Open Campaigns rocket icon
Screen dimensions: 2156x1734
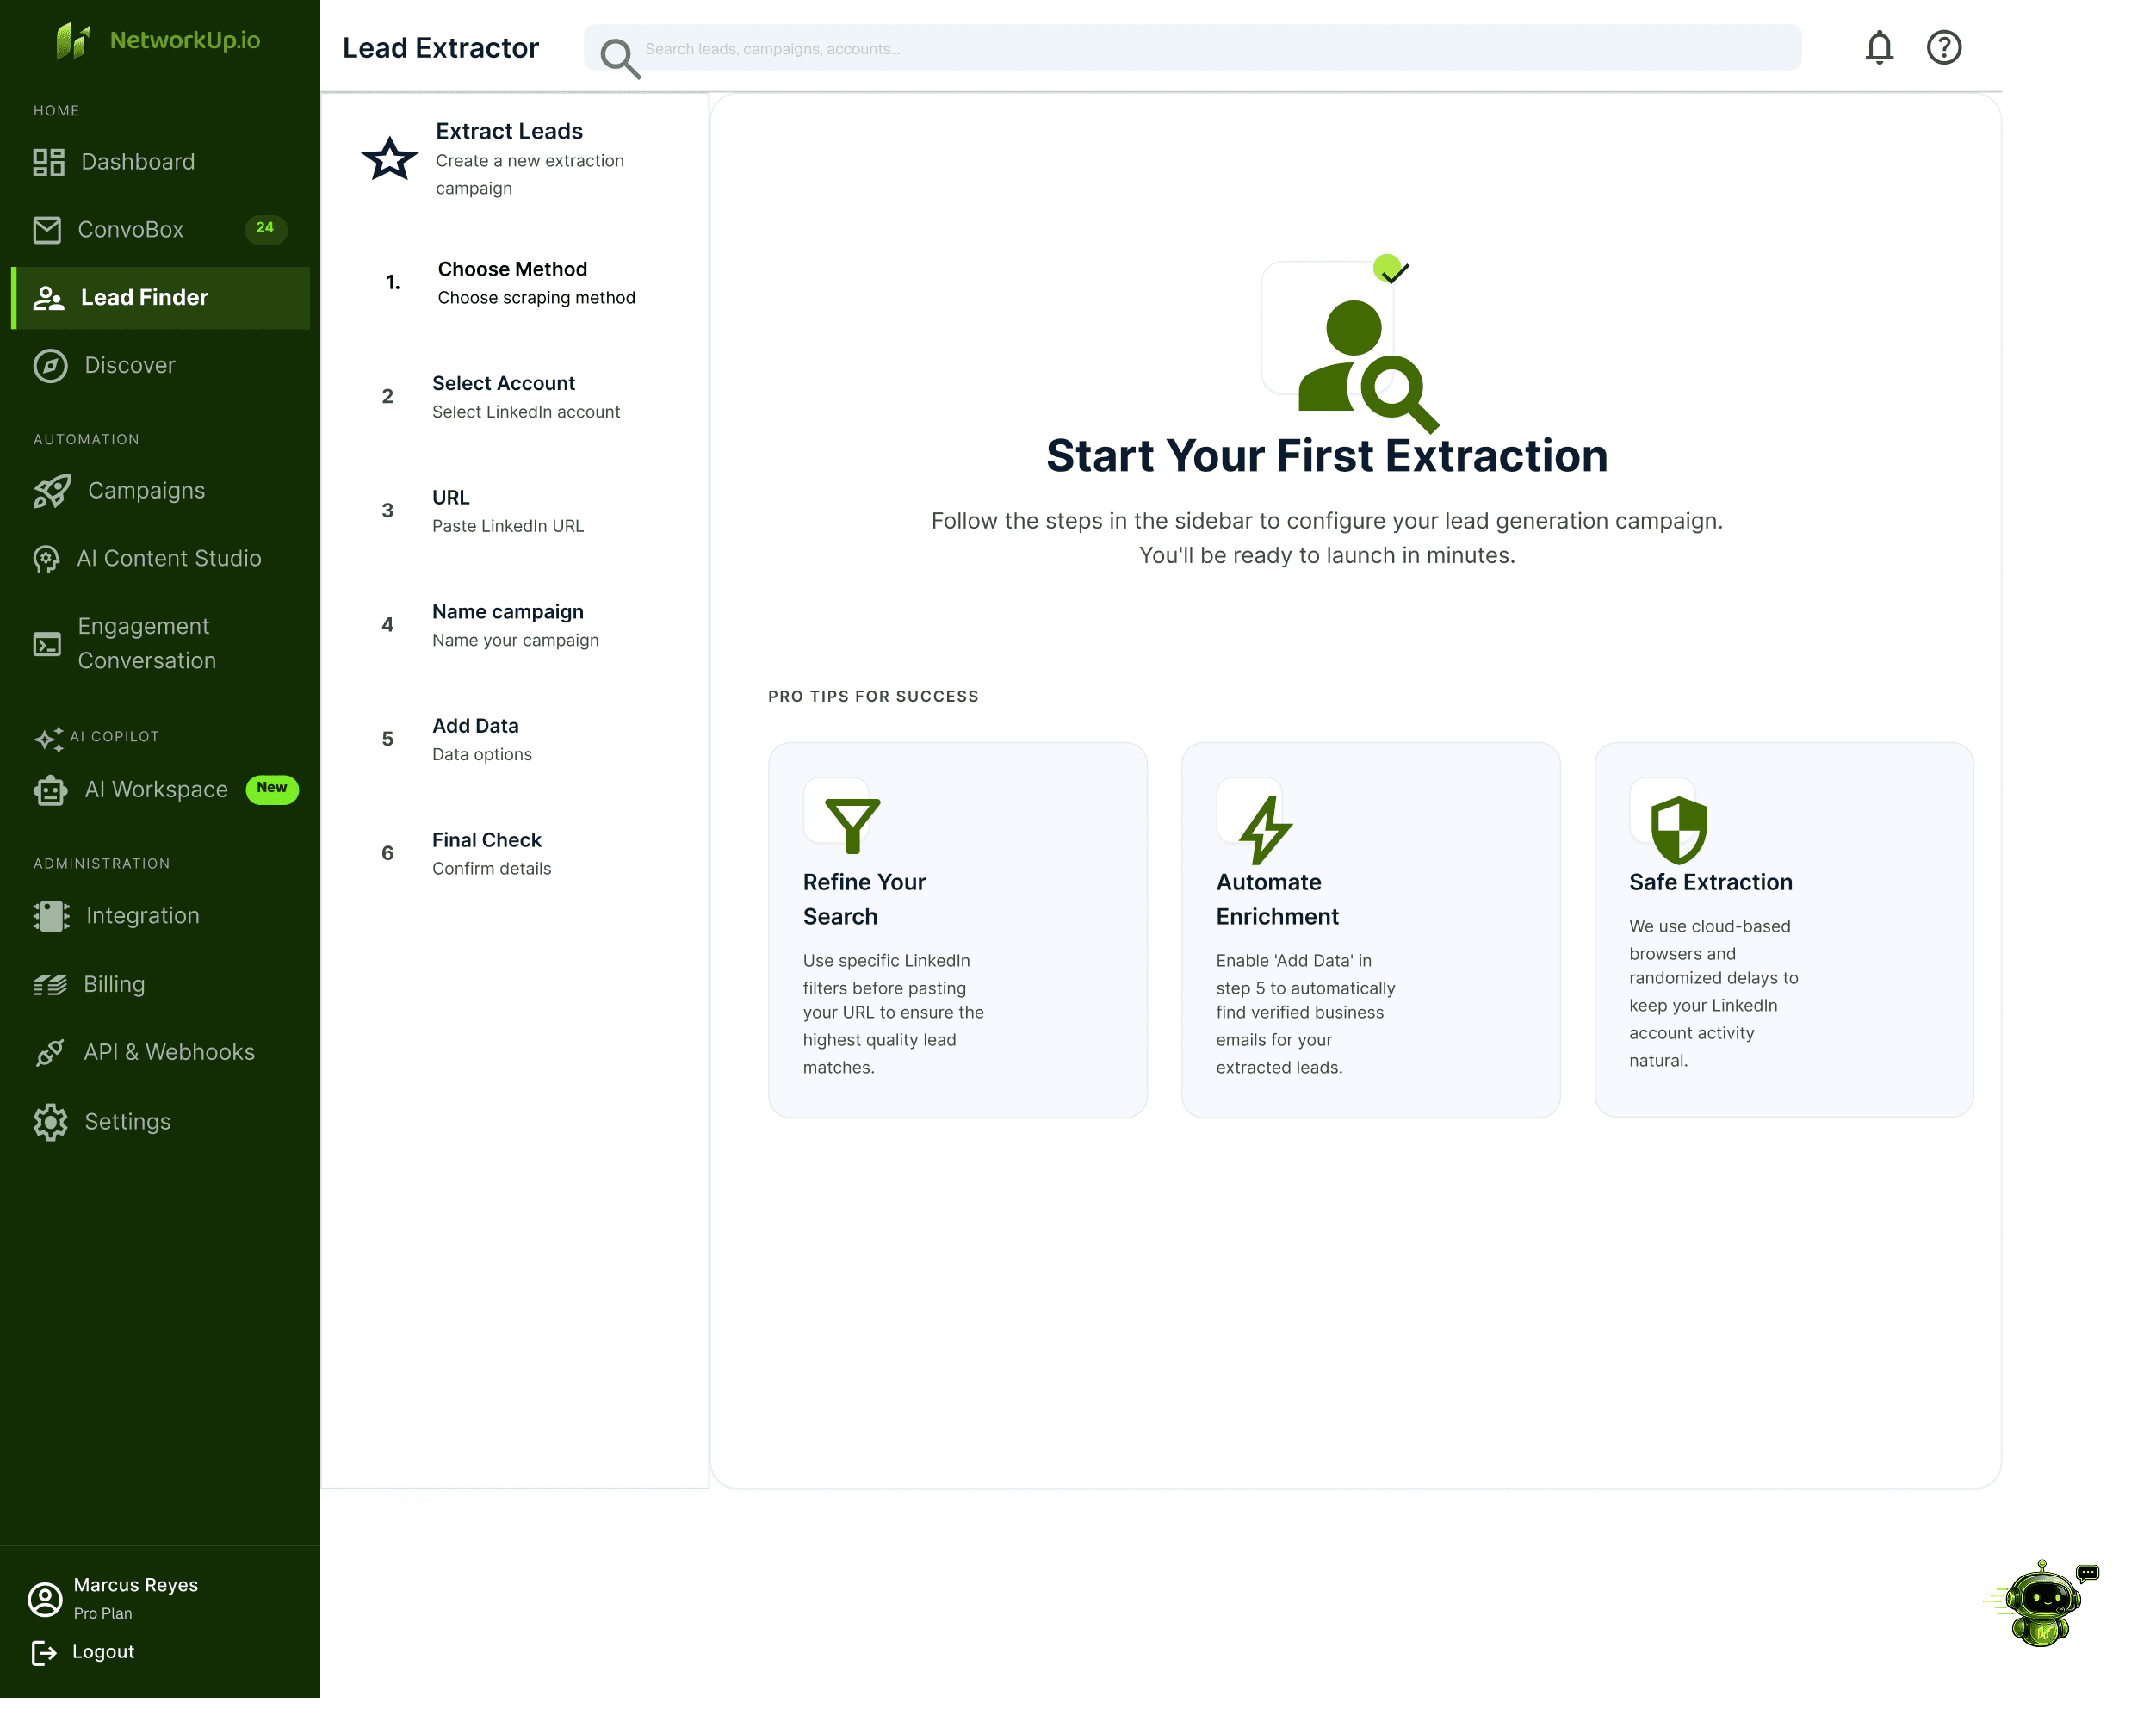[x=52, y=491]
